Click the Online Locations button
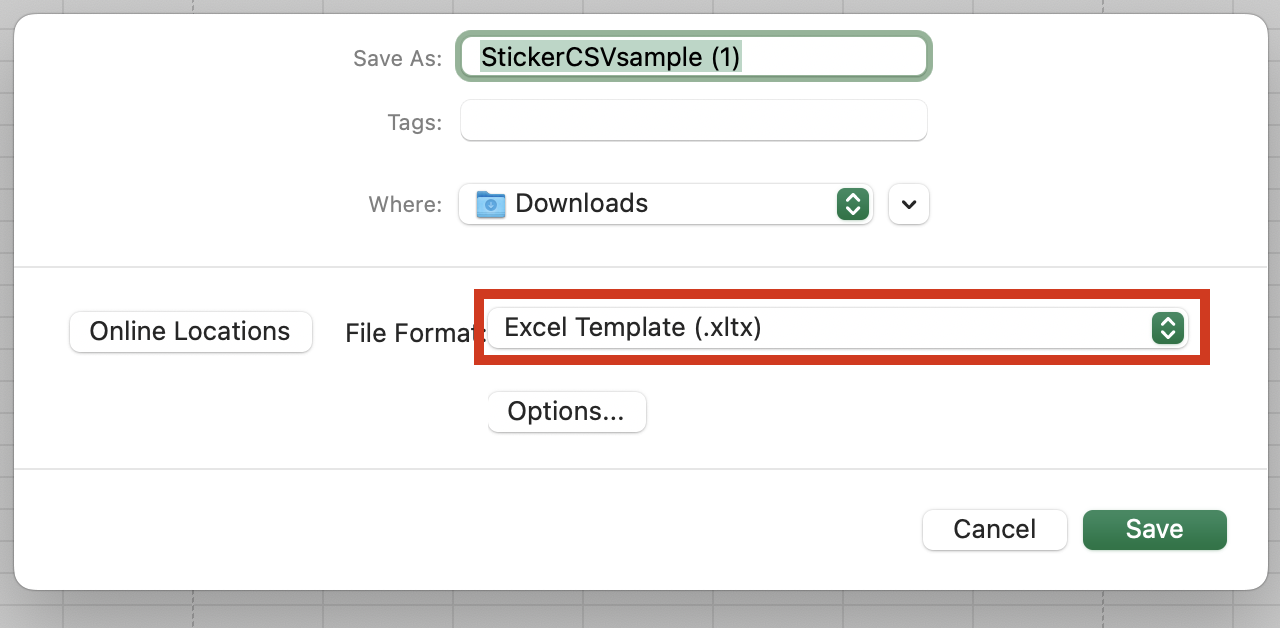Image resolution: width=1280 pixels, height=628 pixels. click(x=190, y=332)
